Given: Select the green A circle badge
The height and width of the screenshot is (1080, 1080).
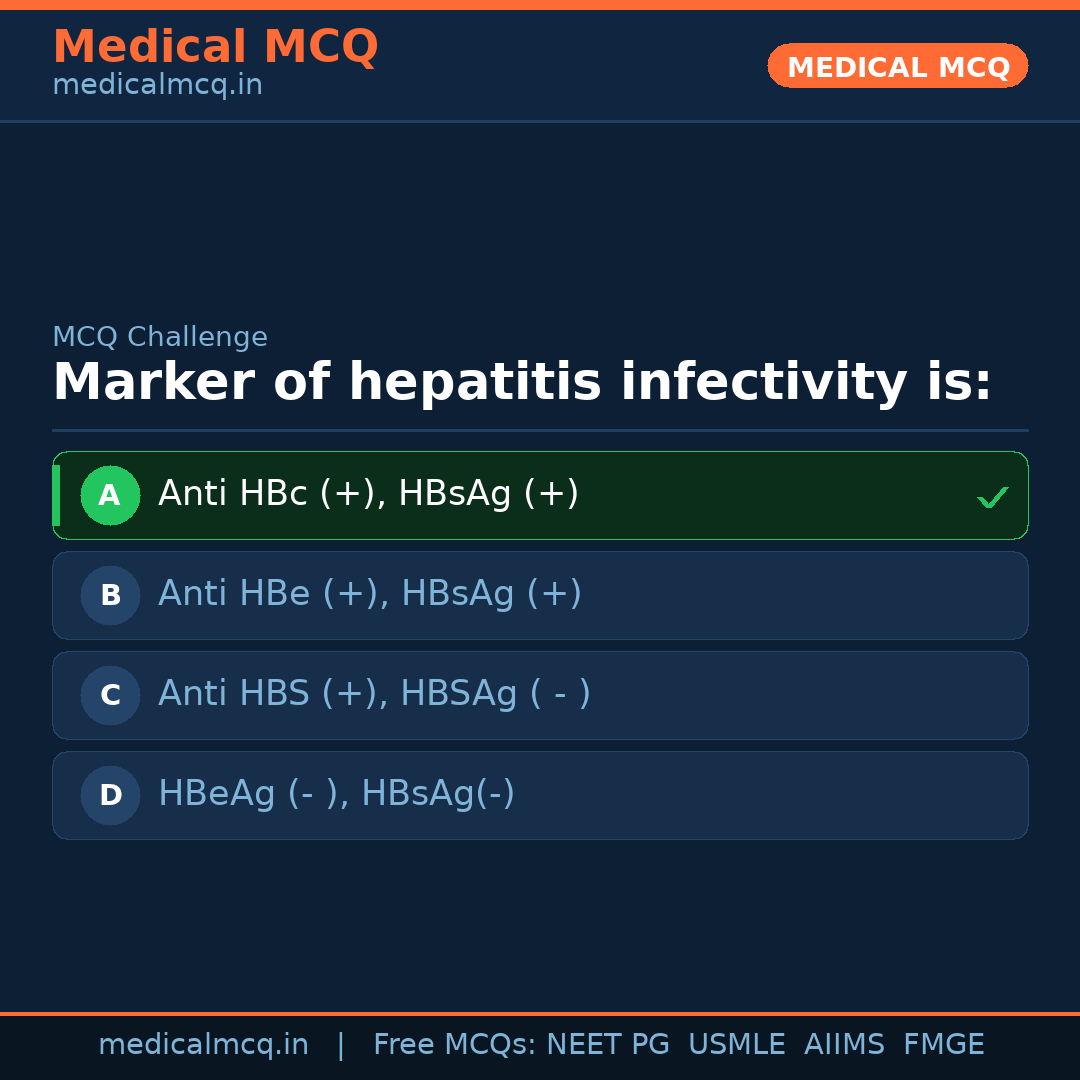Looking at the screenshot, I should (x=110, y=495).
